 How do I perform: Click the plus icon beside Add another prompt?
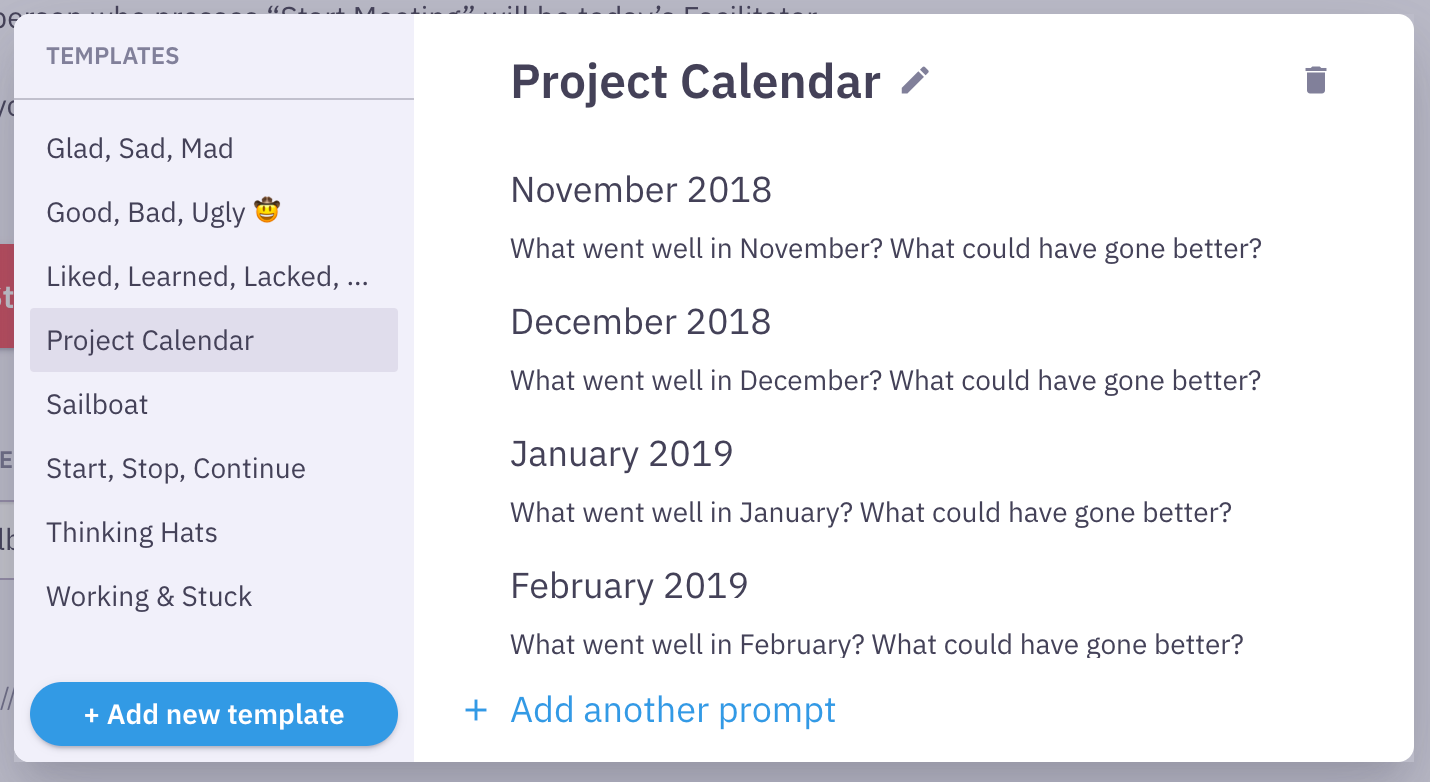tap(476, 710)
